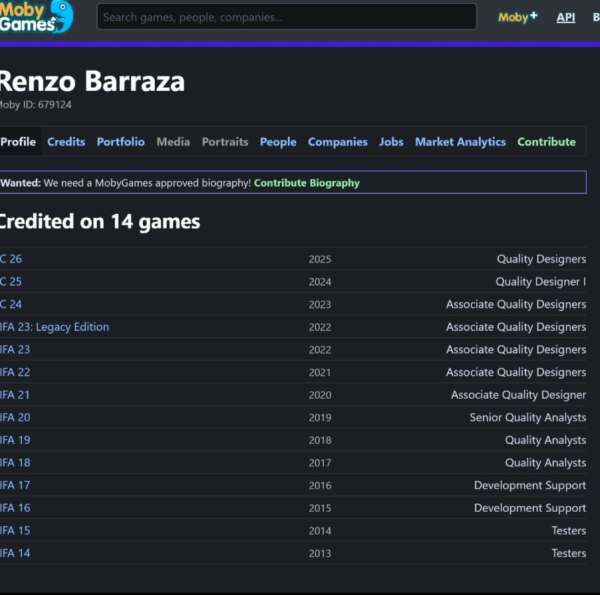Click the Renzo Barraza name heading
The height and width of the screenshot is (595, 600).
pos(92,81)
